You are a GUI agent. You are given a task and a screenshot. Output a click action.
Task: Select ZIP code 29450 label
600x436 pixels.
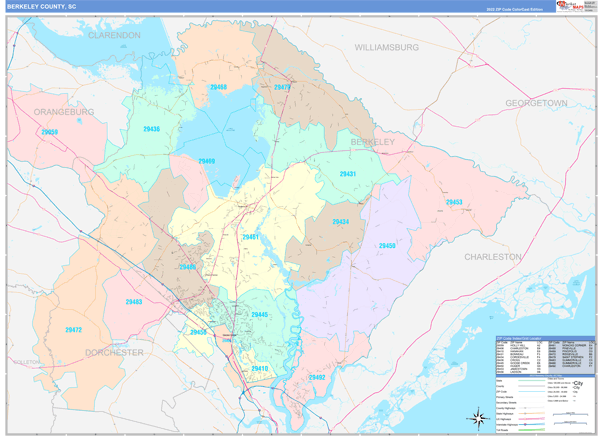tap(387, 245)
